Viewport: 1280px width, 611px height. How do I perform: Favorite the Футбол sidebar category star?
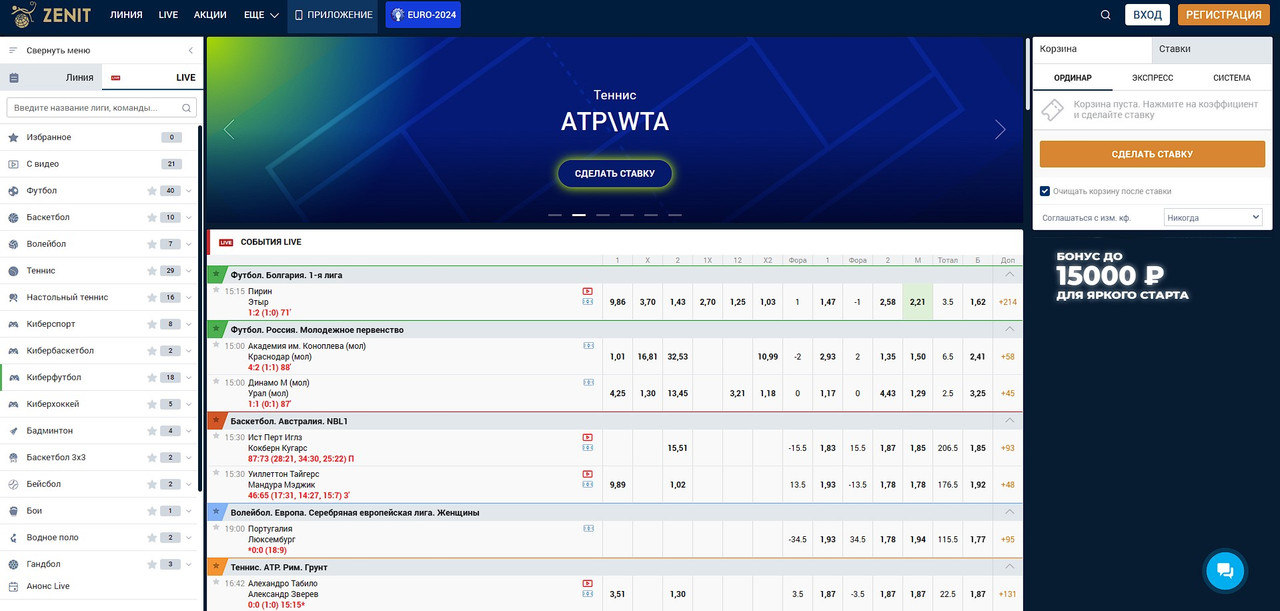(152, 191)
